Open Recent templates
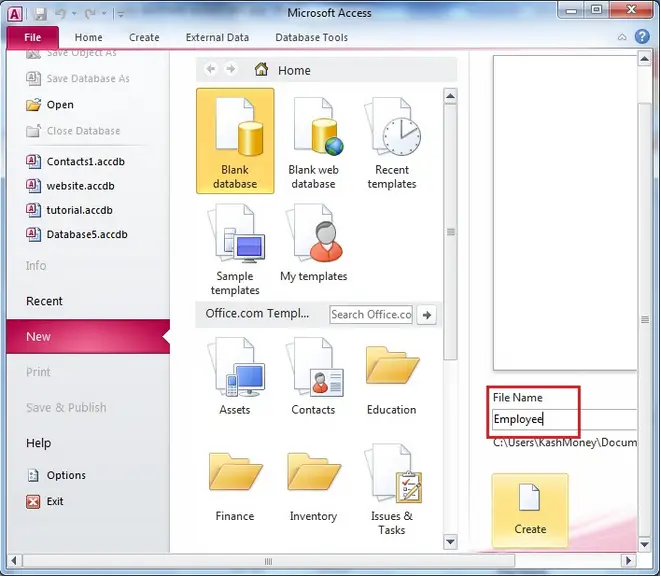 tap(392, 141)
